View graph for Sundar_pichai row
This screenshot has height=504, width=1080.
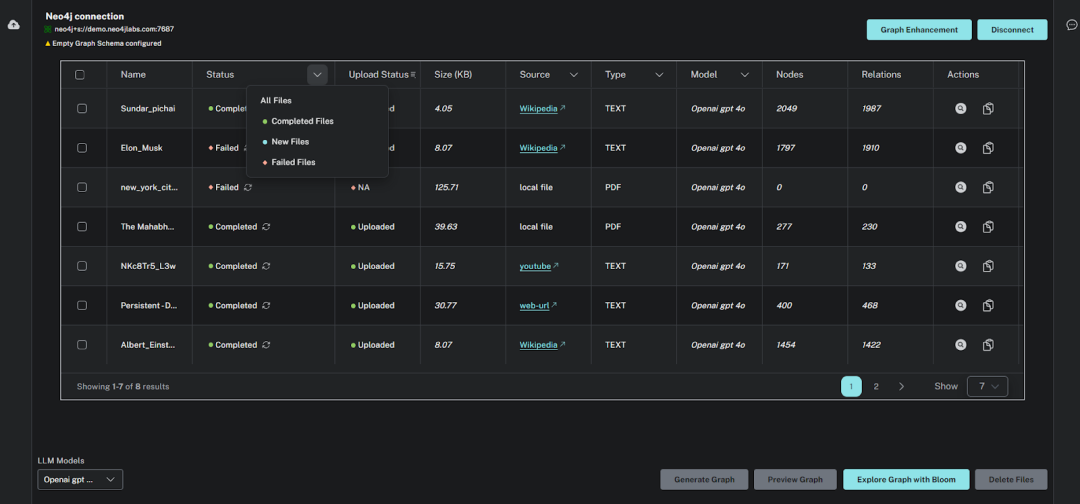[x=960, y=108]
